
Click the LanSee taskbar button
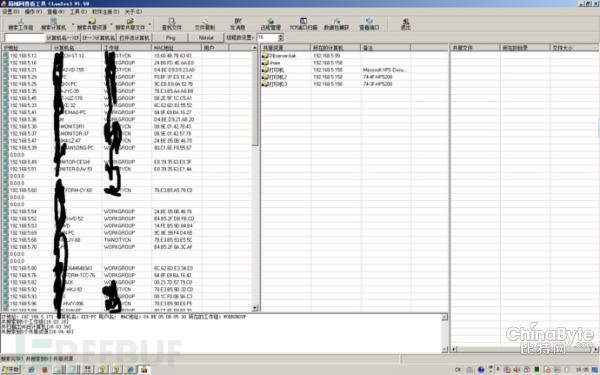point(144,370)
